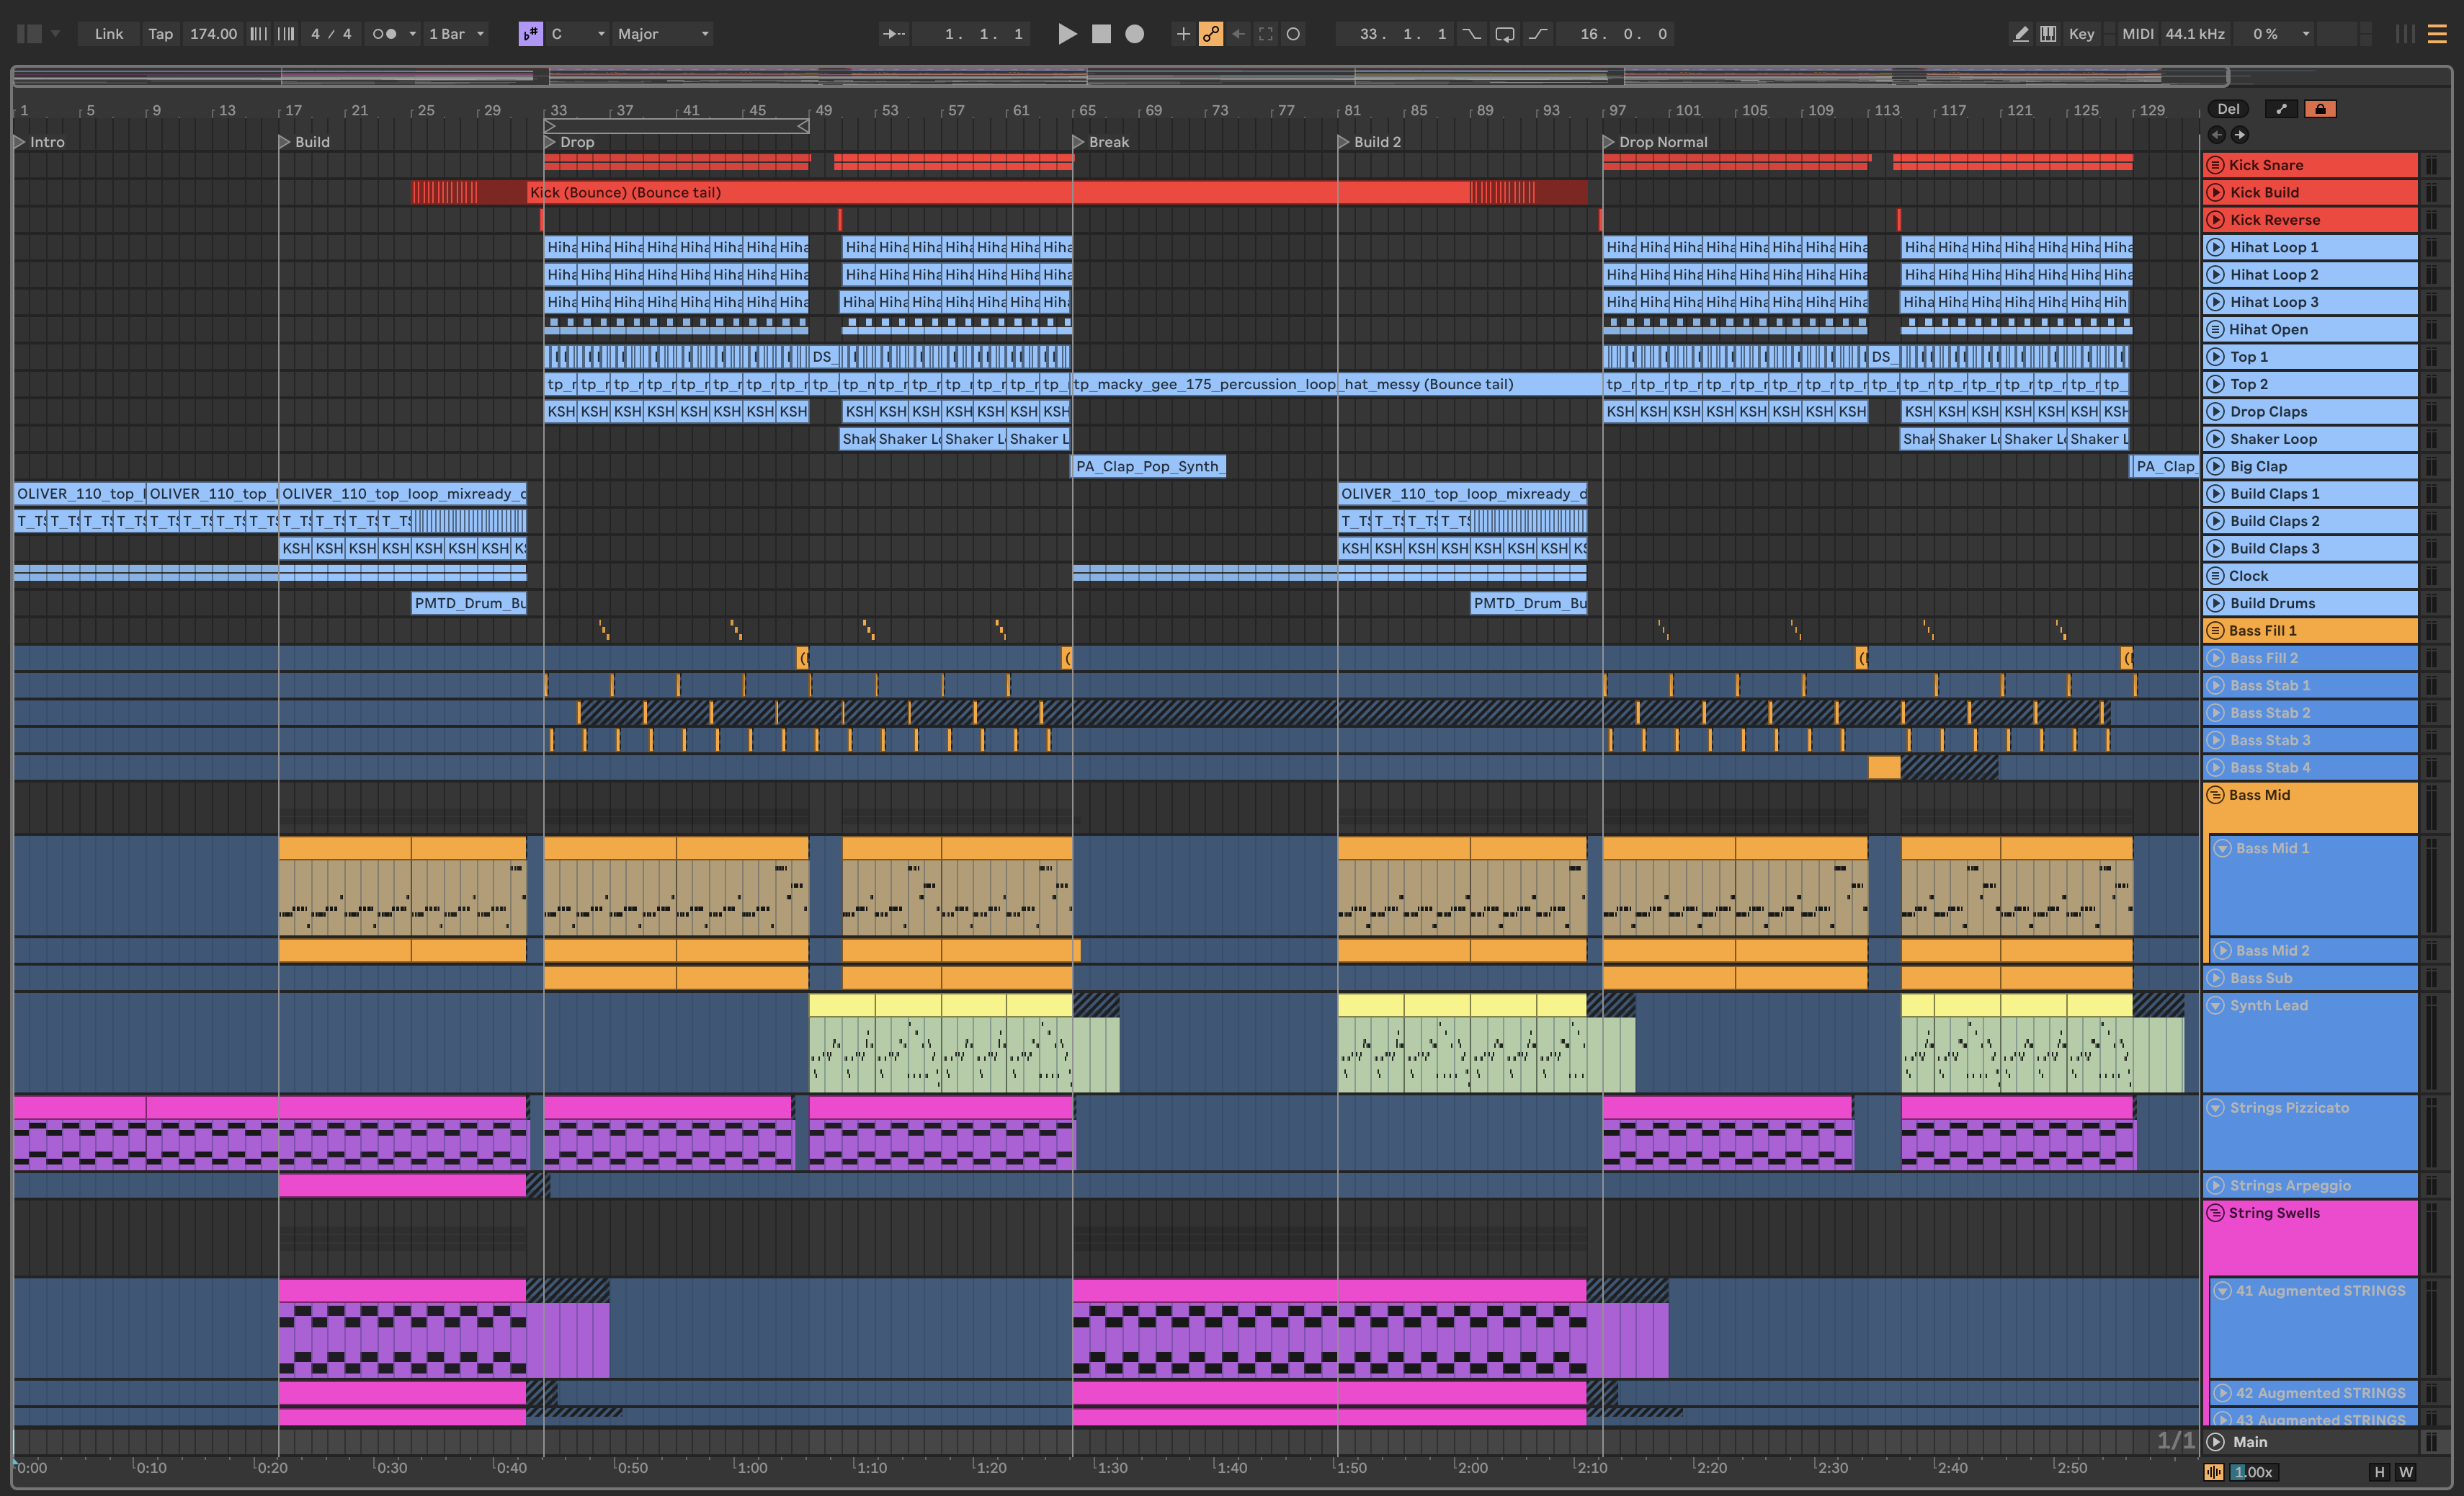2464x1496 pixels.
Task: Unfold the Bass Mid 1 track
Action: (2223, 848)
